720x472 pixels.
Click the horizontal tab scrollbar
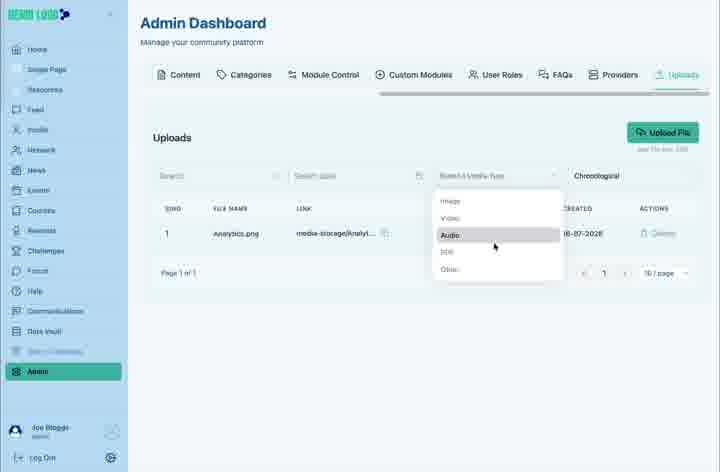click(x=544, y=94)
